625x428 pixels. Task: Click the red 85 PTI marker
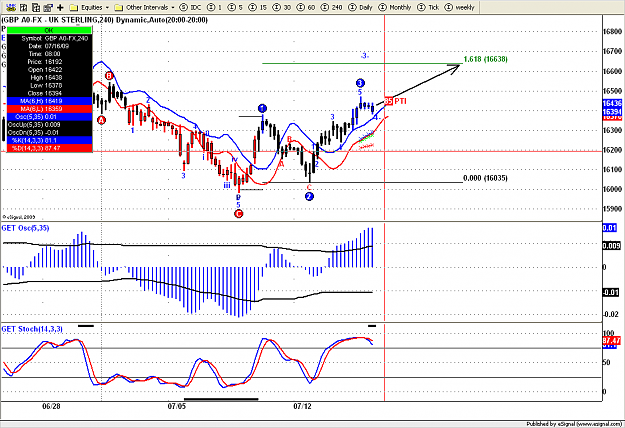[x=395, y=101]
